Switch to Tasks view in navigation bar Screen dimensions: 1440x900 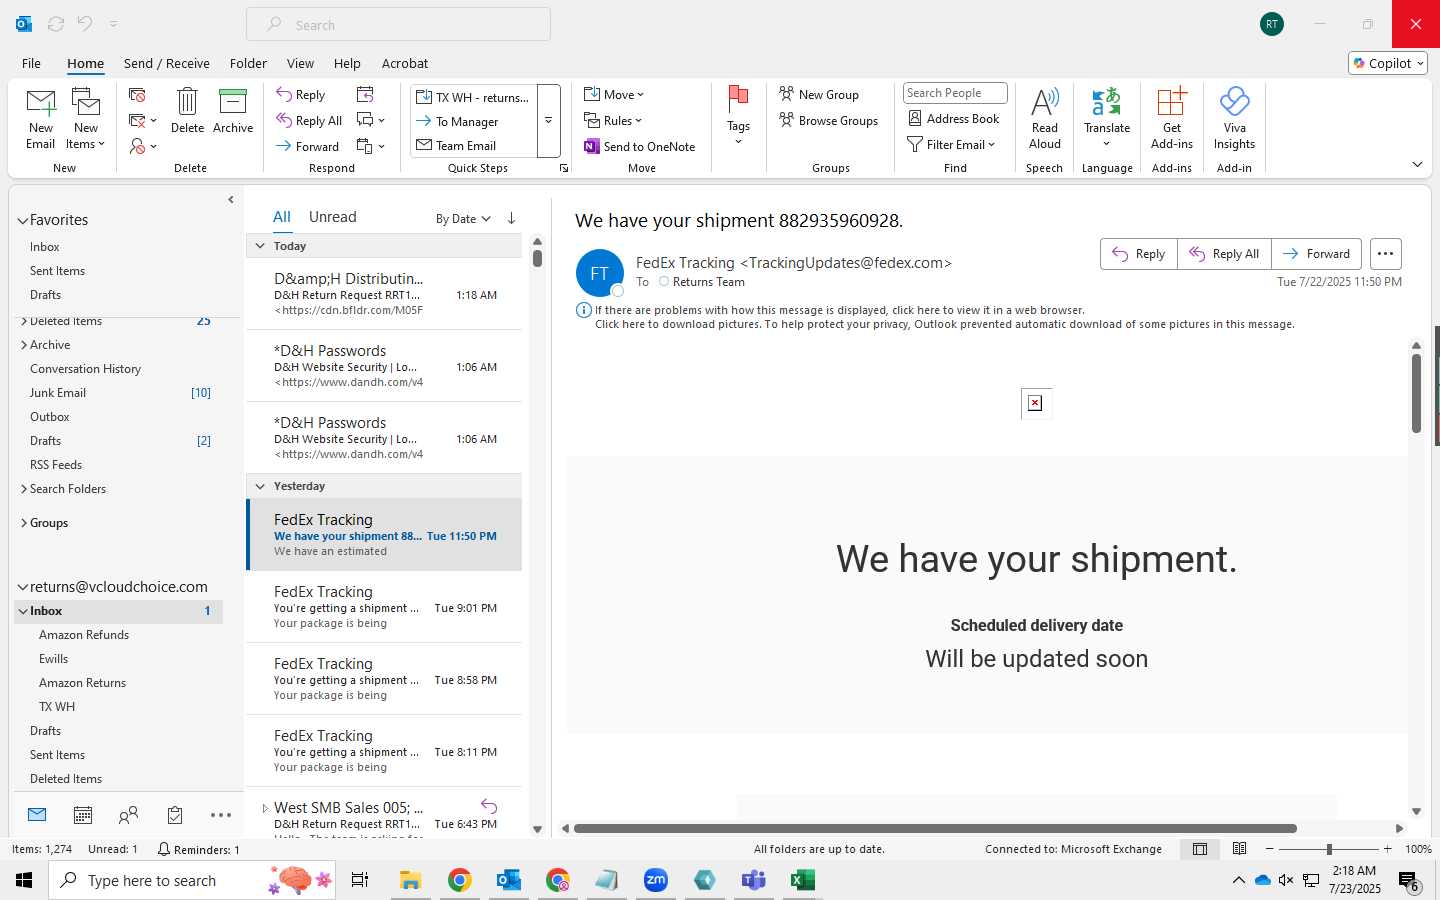(175, 815)
